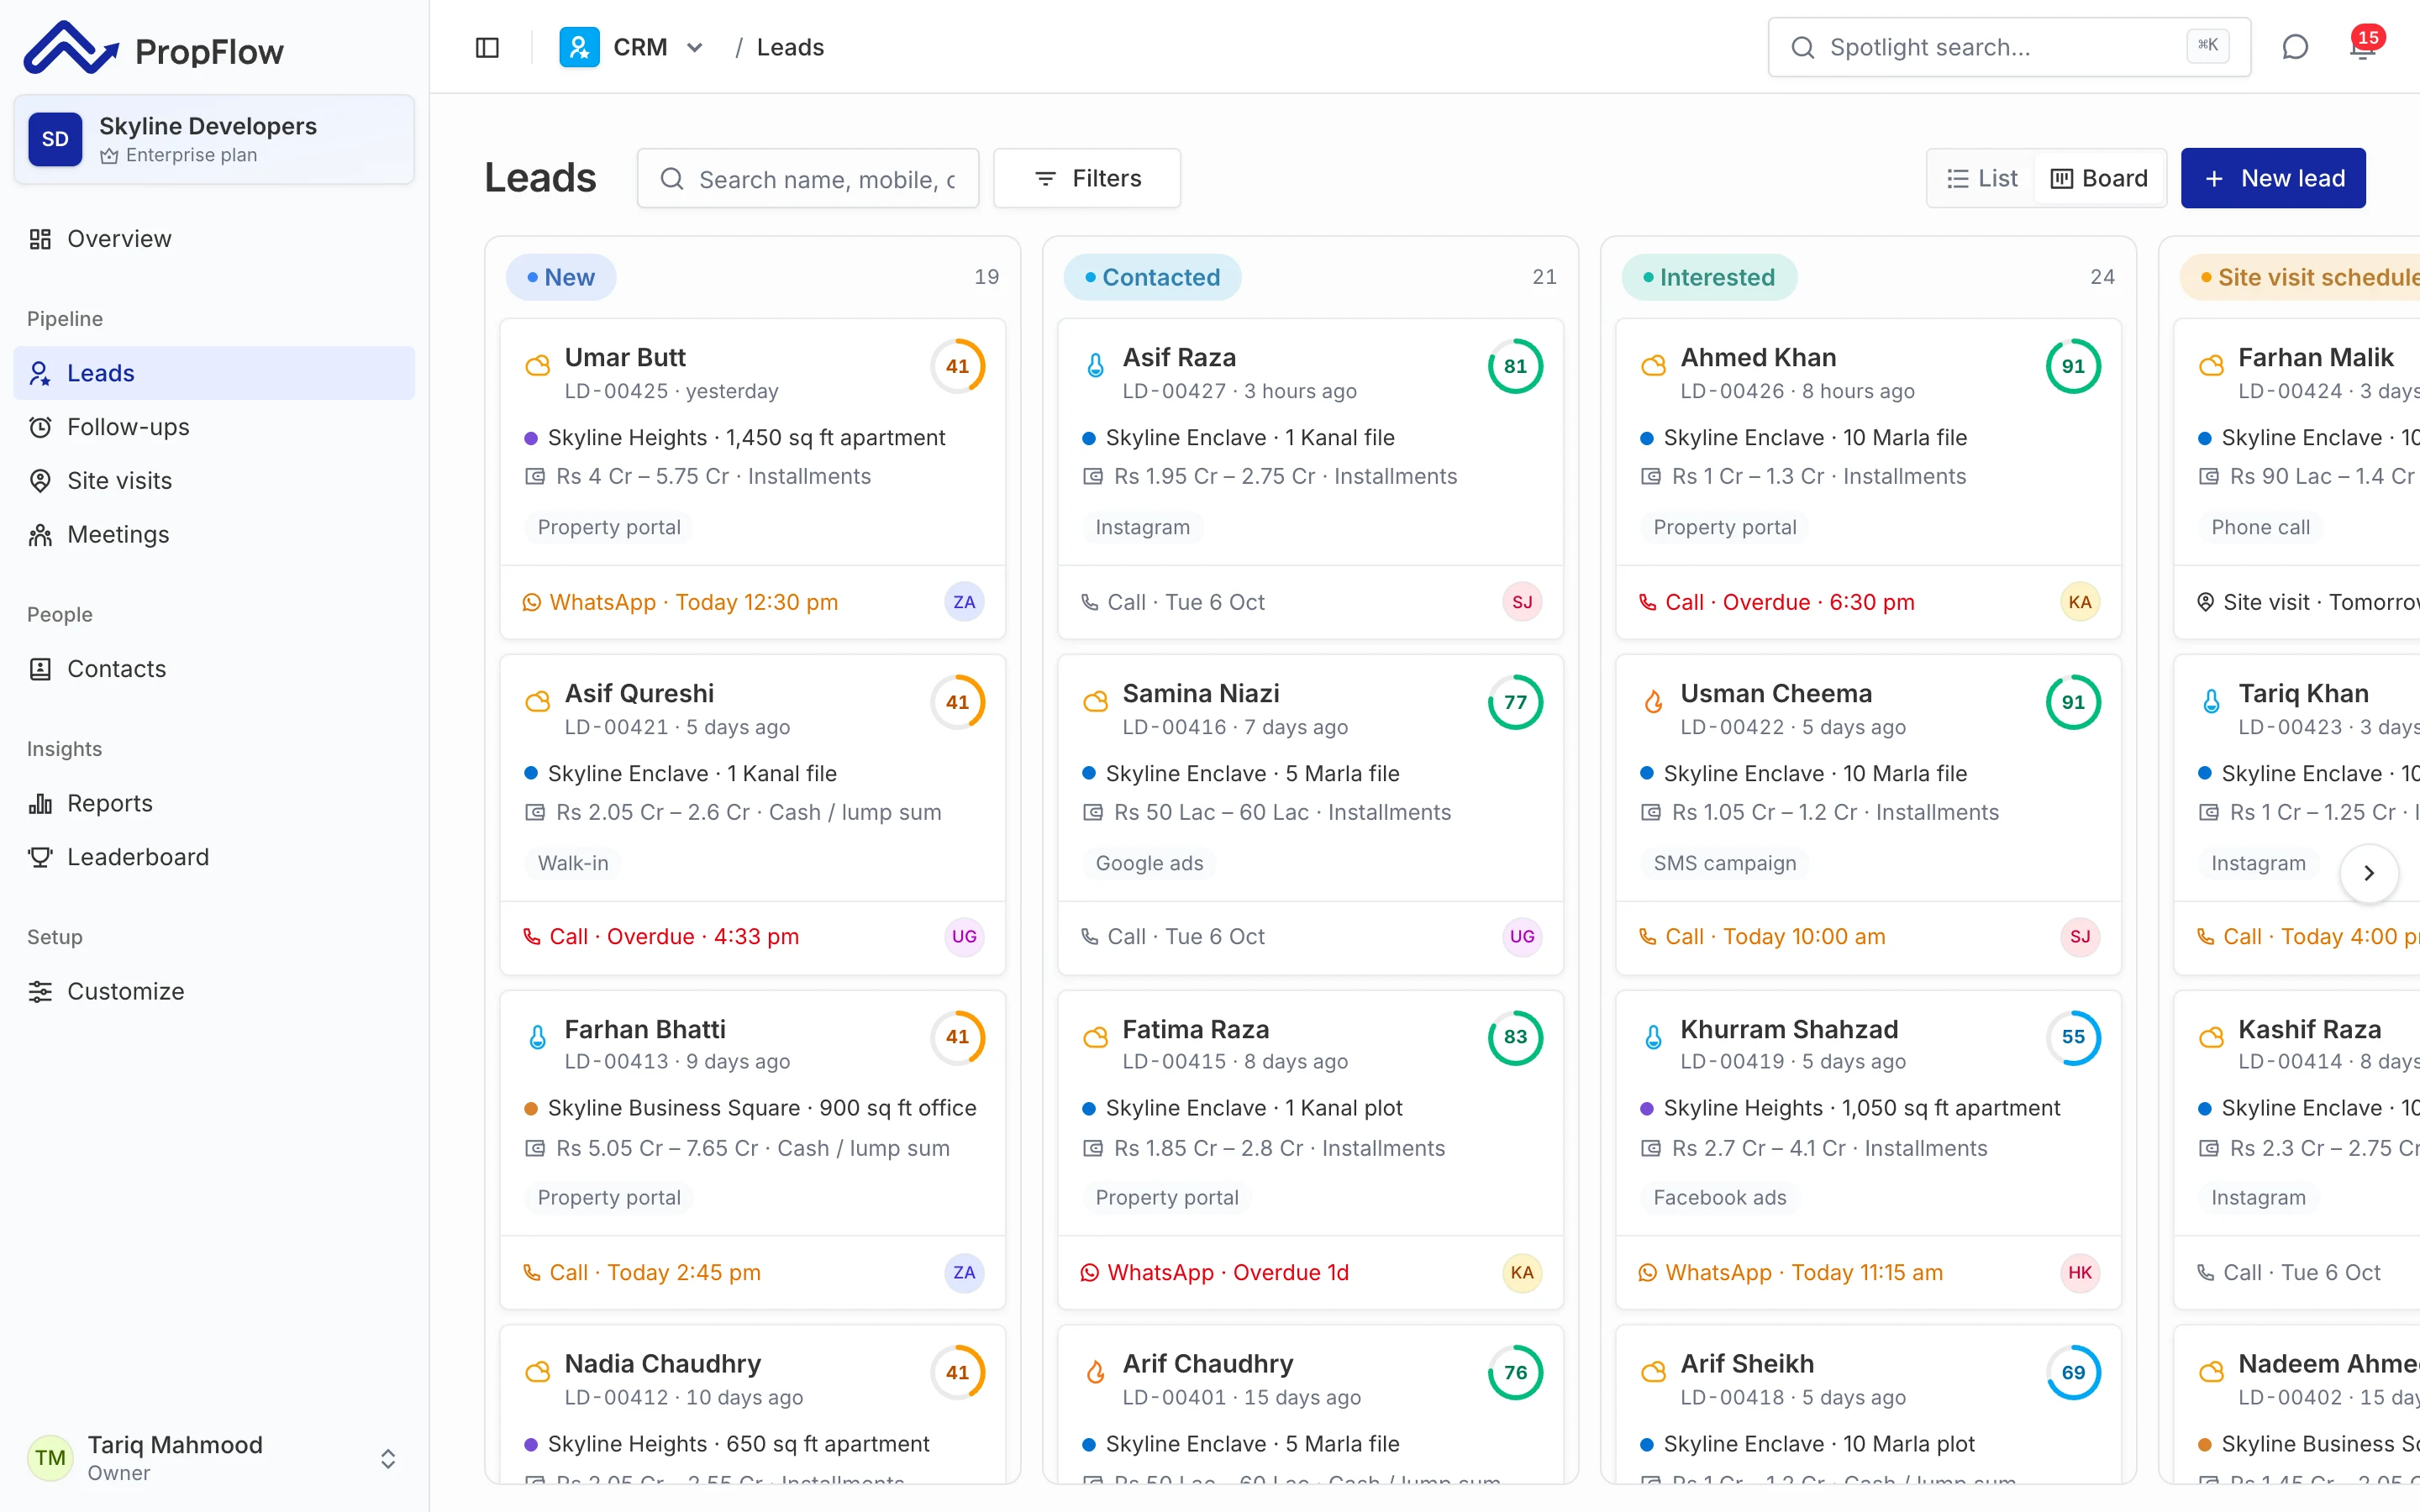The width and height of the screenshot is (2420, 1512).
Task: Click Khurram Shahzad's score ring 55
Action: click(2073, 1037)
